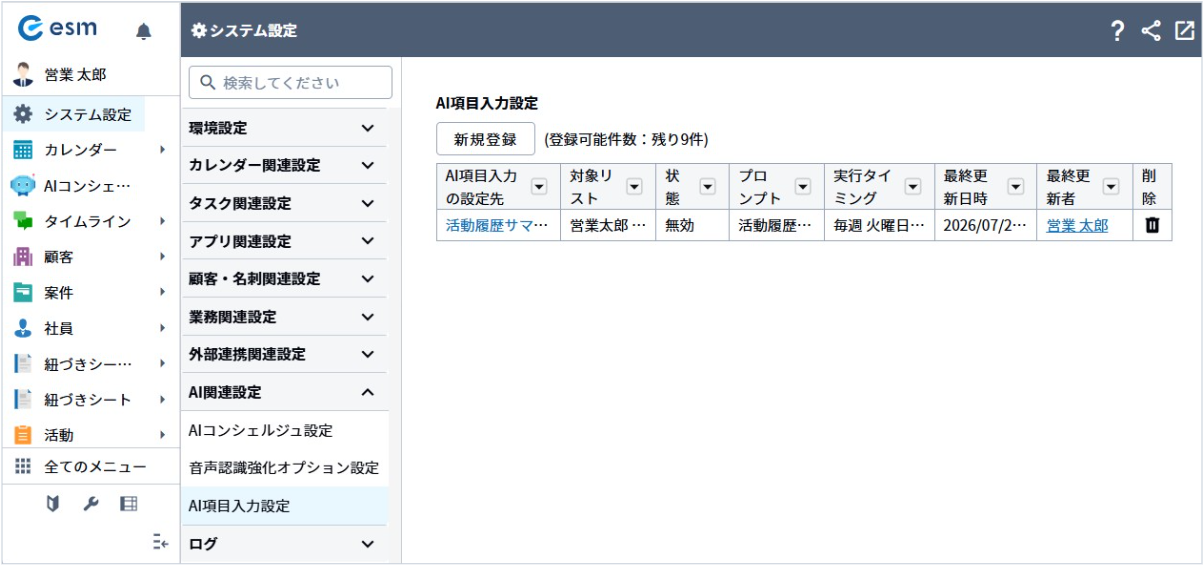Click the システム設定 gear icon in sidebar

23,114
